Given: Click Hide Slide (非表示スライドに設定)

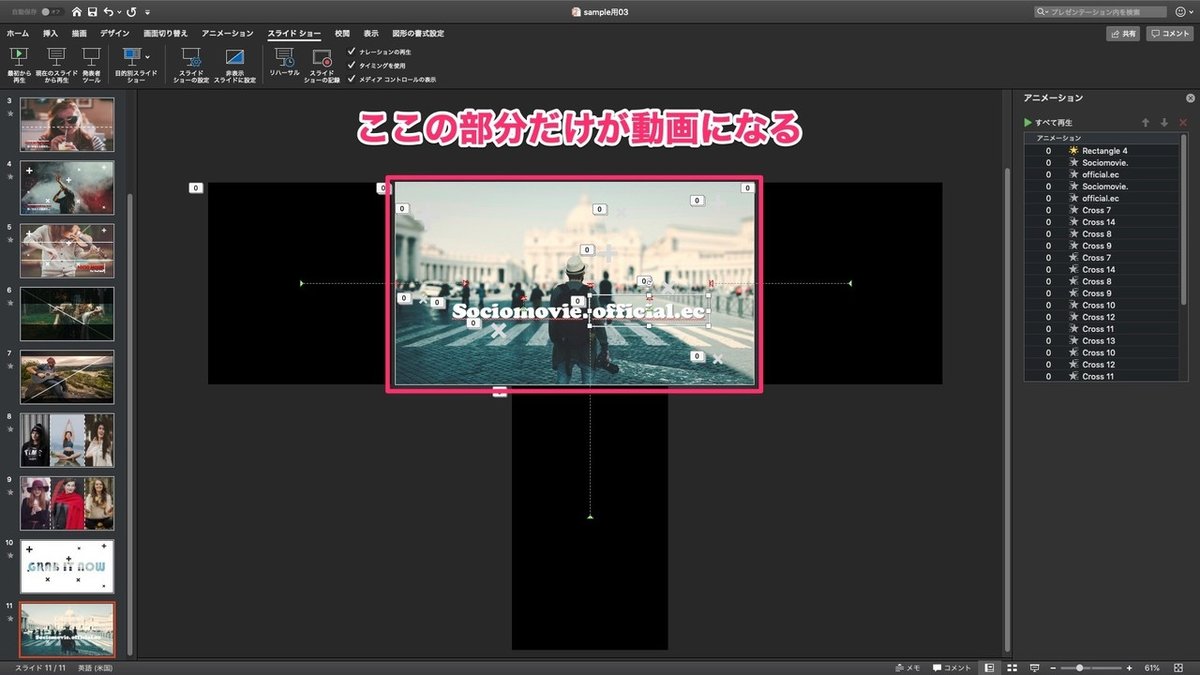Looking at the screenshot, I should point(235,65).
